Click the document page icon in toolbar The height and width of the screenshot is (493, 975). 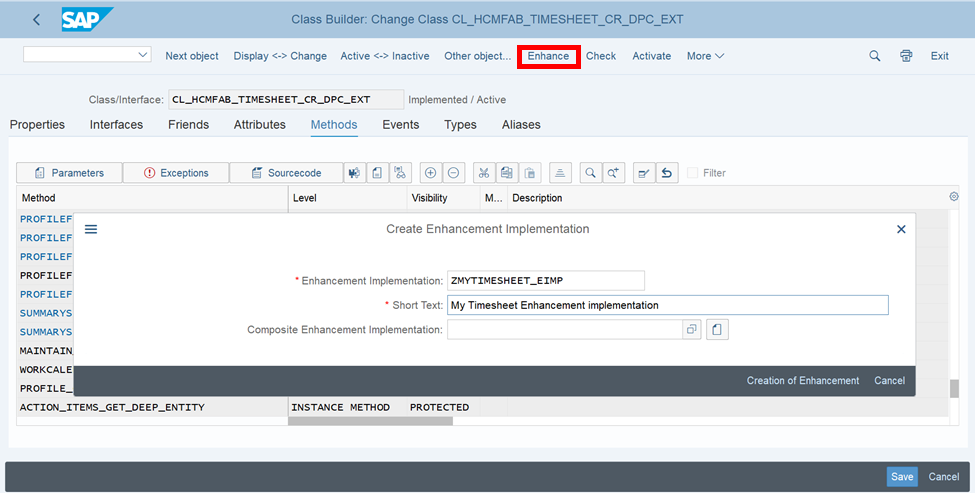point(377,173)
